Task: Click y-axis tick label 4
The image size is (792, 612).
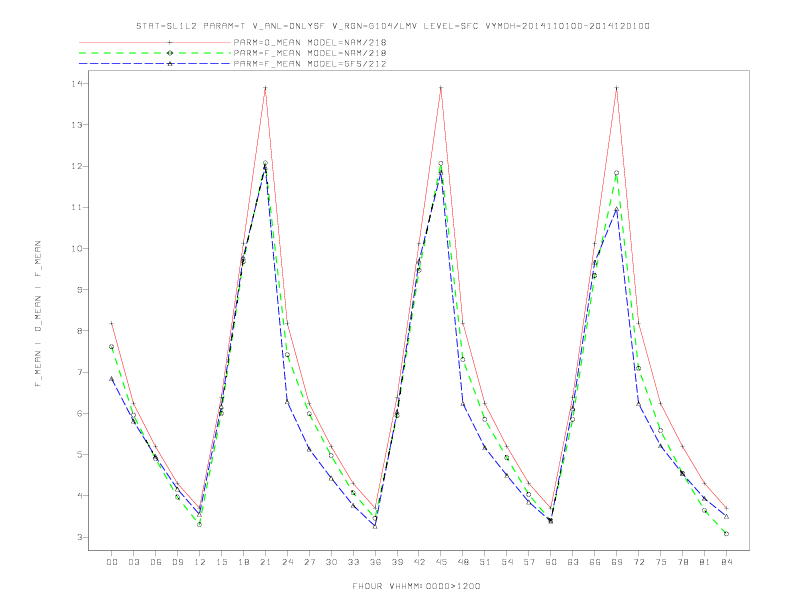Action: click(80, 496)
